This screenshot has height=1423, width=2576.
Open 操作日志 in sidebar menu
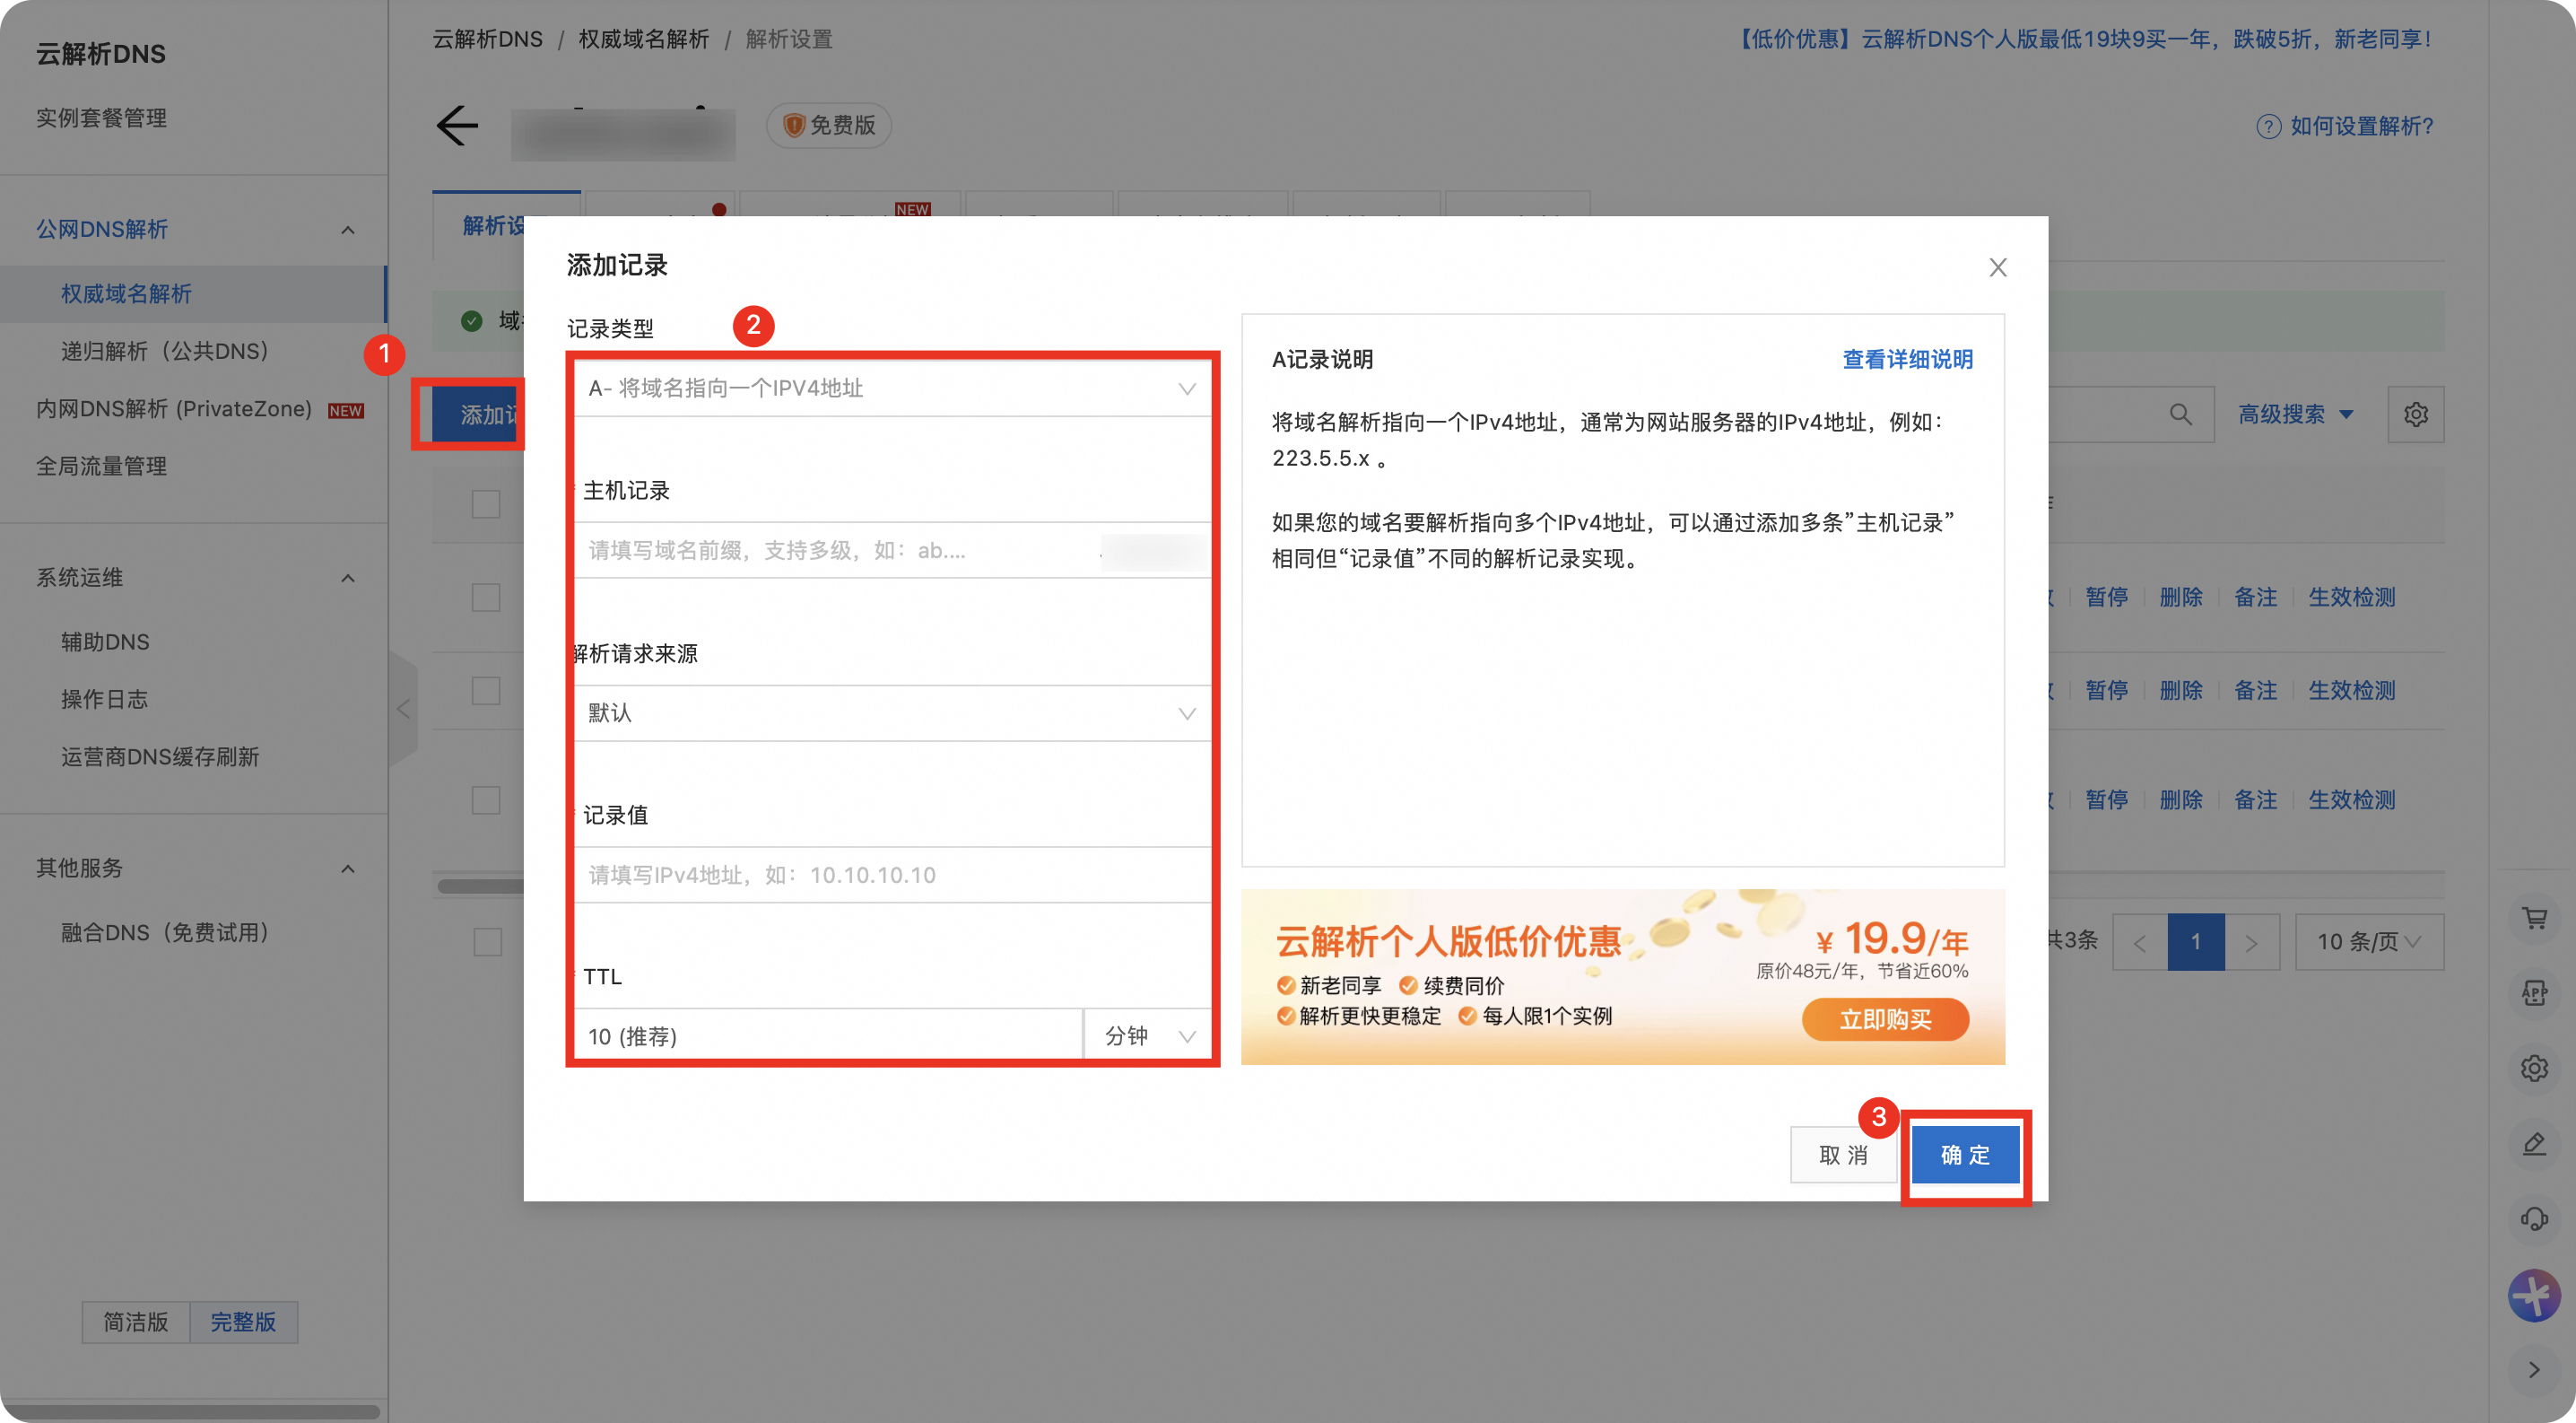point(105,699)
